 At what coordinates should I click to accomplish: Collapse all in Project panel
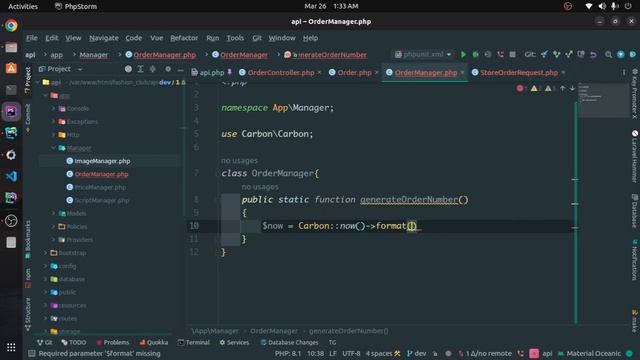(153, 69)
